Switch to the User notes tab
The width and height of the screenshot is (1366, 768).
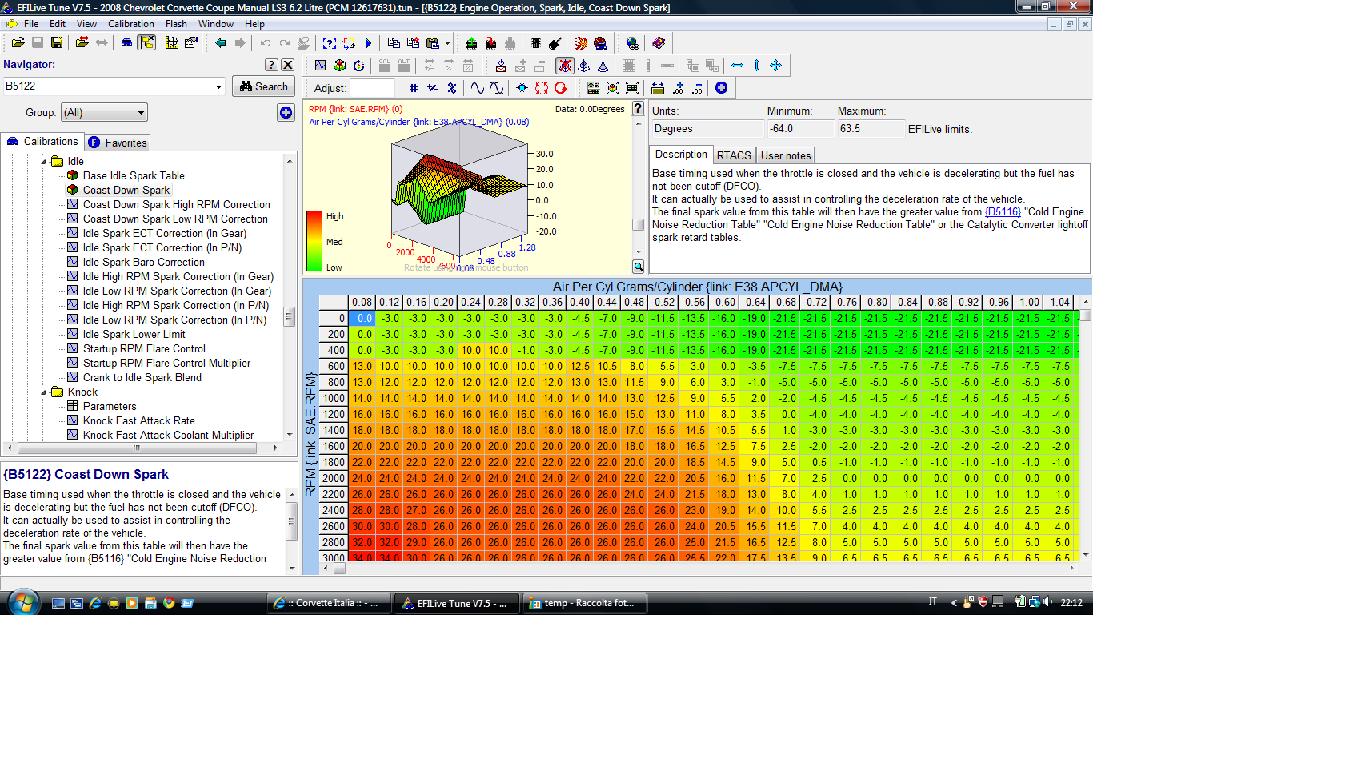tap(786, 155)
